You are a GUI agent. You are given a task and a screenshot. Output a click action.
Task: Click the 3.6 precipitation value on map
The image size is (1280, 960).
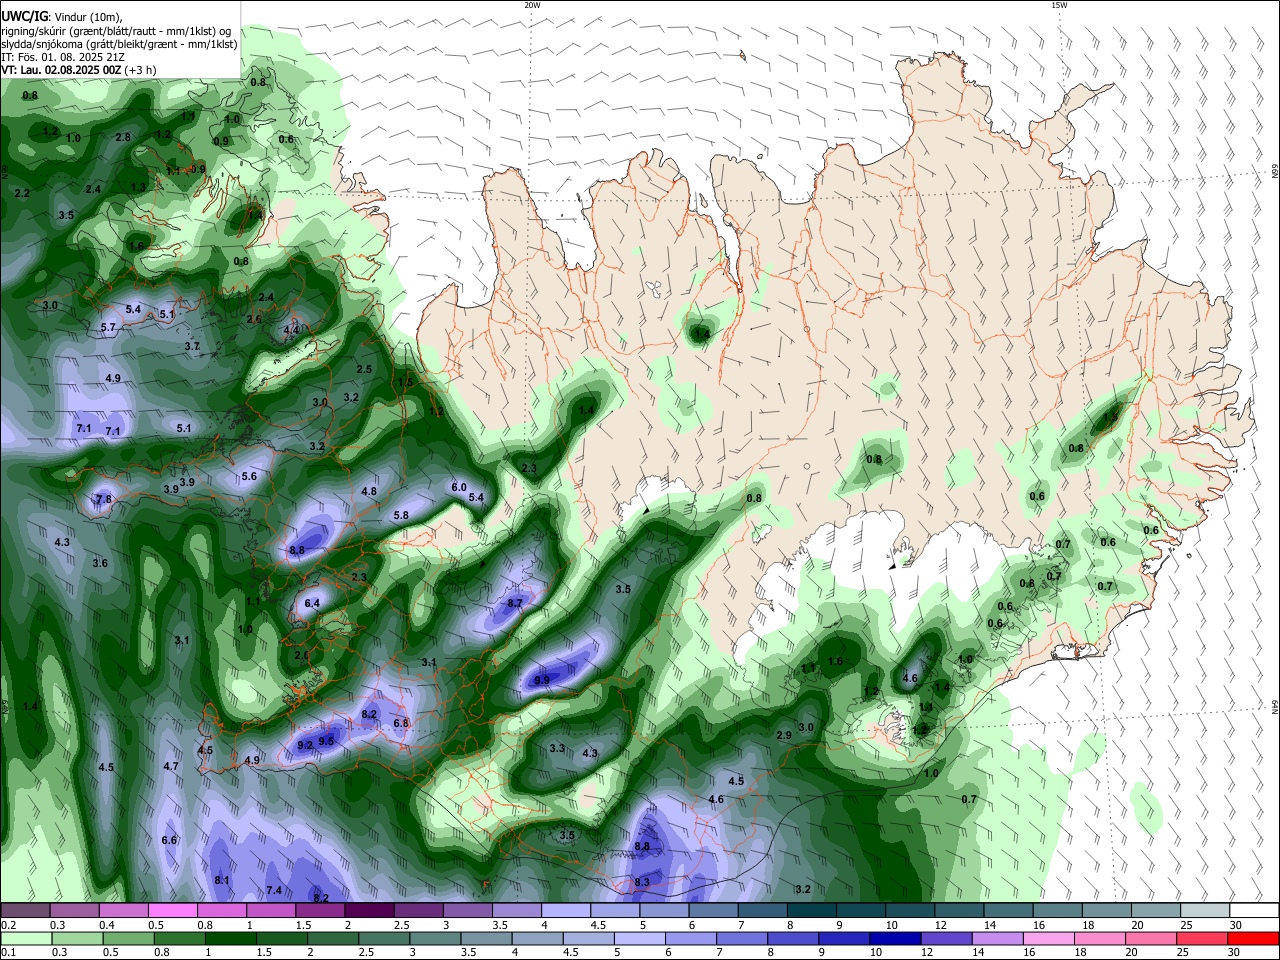pyautogui.click(x=100, y=563)
